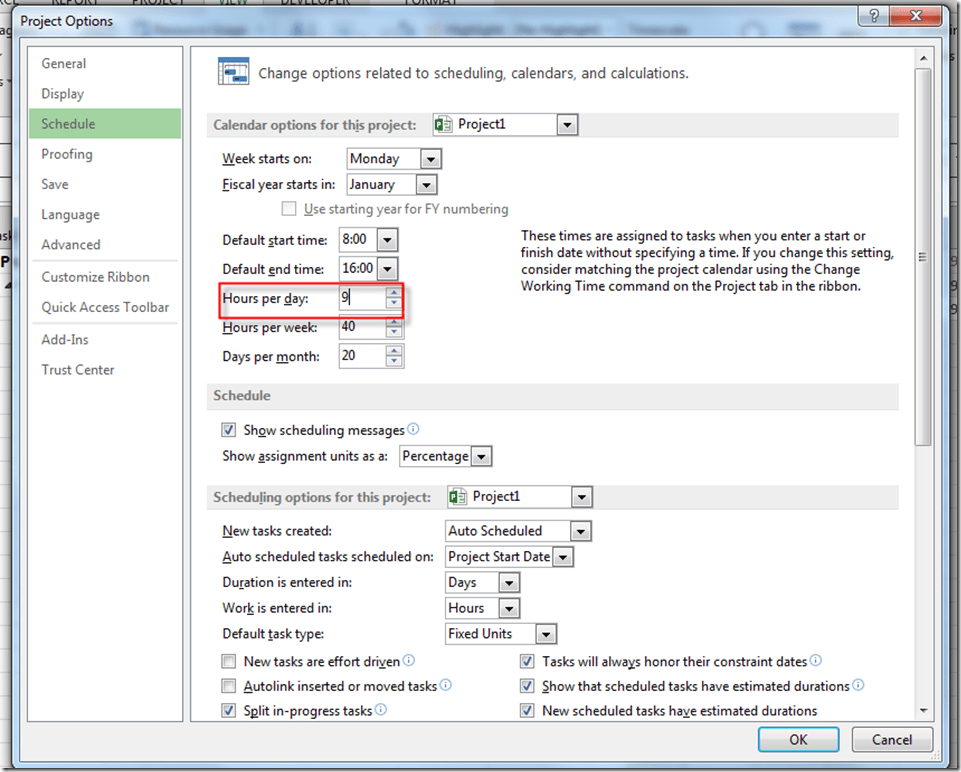Click the Hours per week input field

tap(361, 327)
